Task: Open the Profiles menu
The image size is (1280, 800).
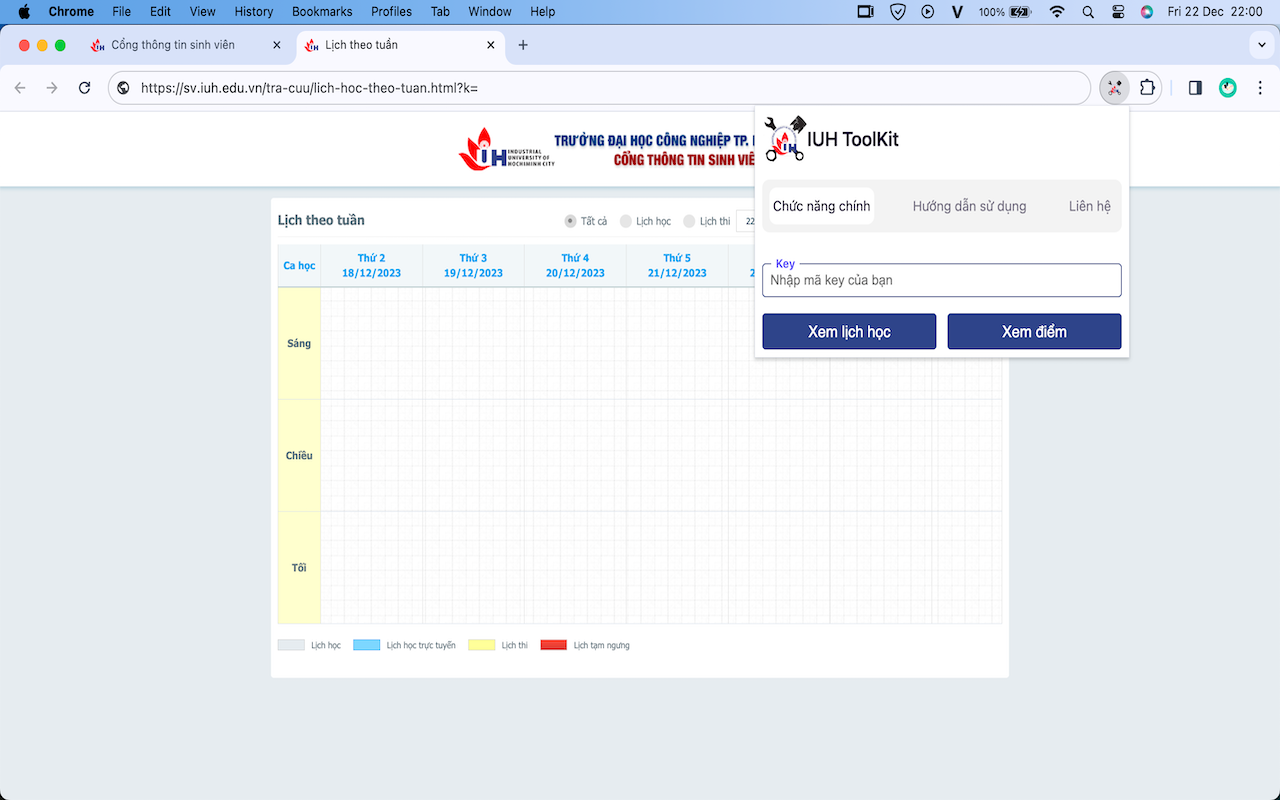Action: click(391, 12)
